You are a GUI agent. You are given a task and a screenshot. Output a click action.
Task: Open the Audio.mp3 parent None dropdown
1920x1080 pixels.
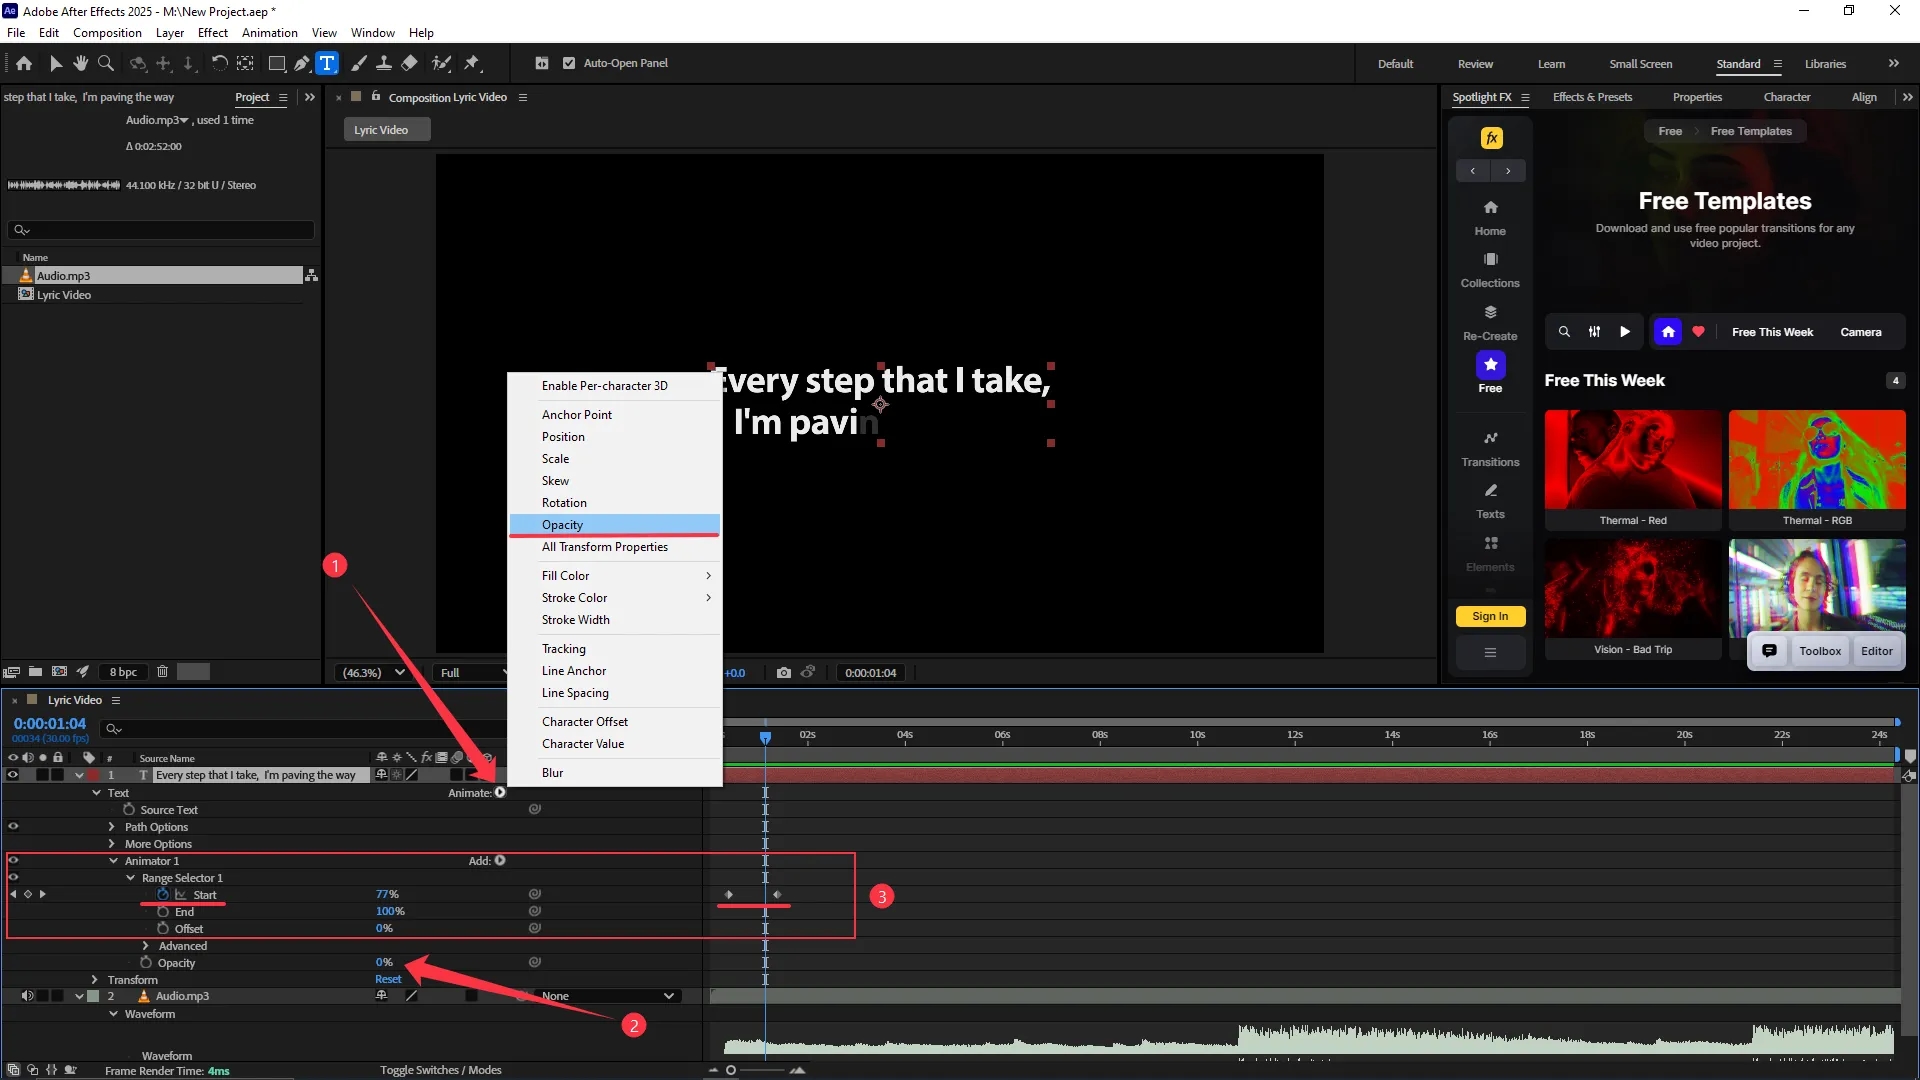pyautogui.click(x=608, y=996)
